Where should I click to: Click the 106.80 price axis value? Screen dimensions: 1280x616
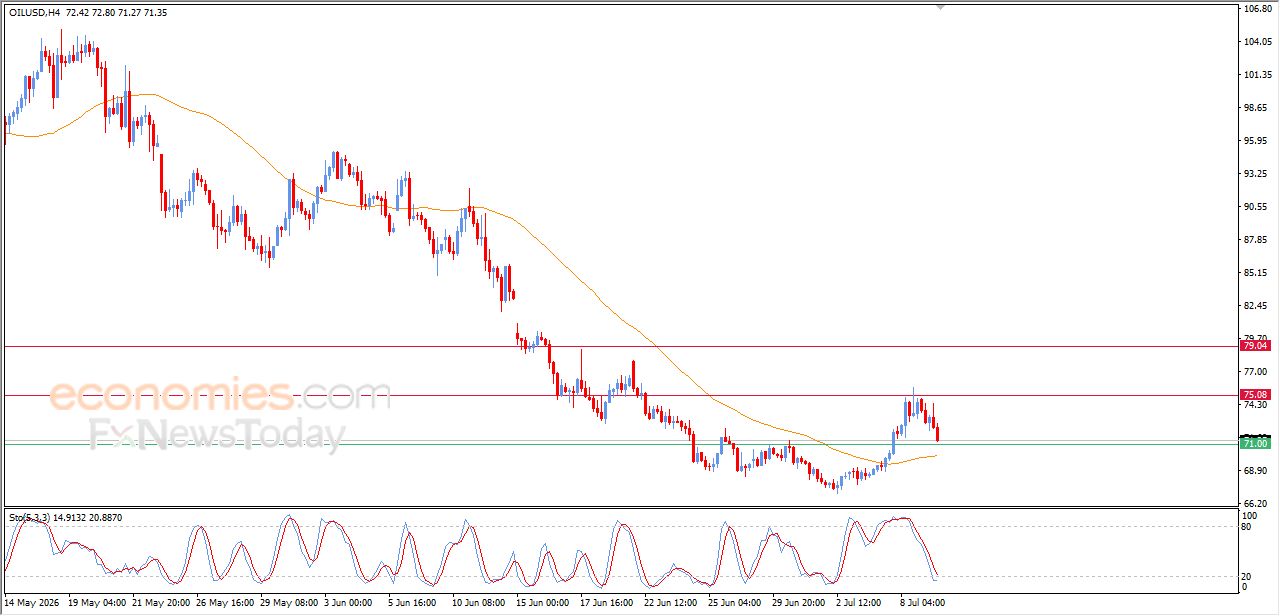[1257, 9]
